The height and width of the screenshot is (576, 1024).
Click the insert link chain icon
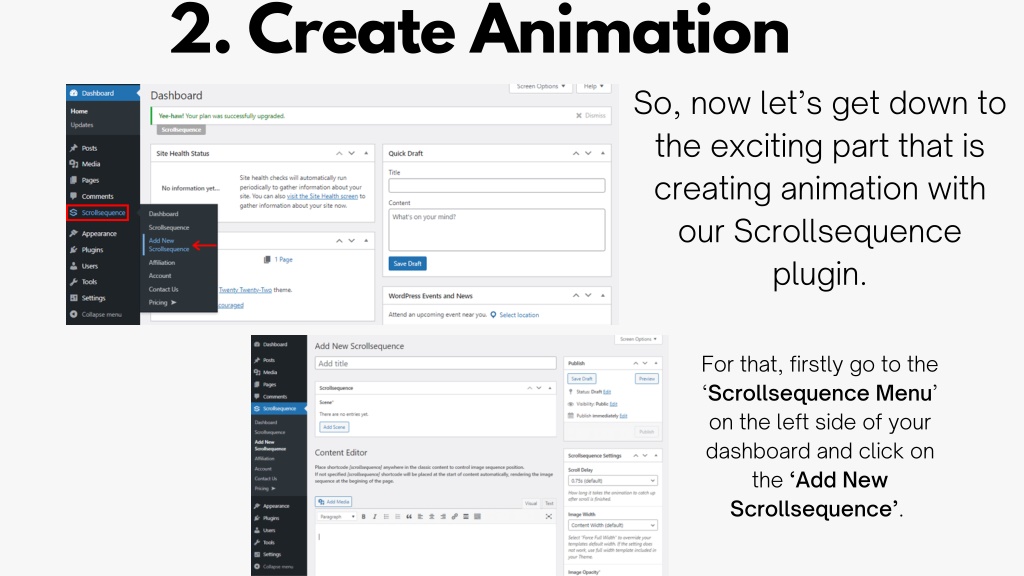tap(455, 517)
